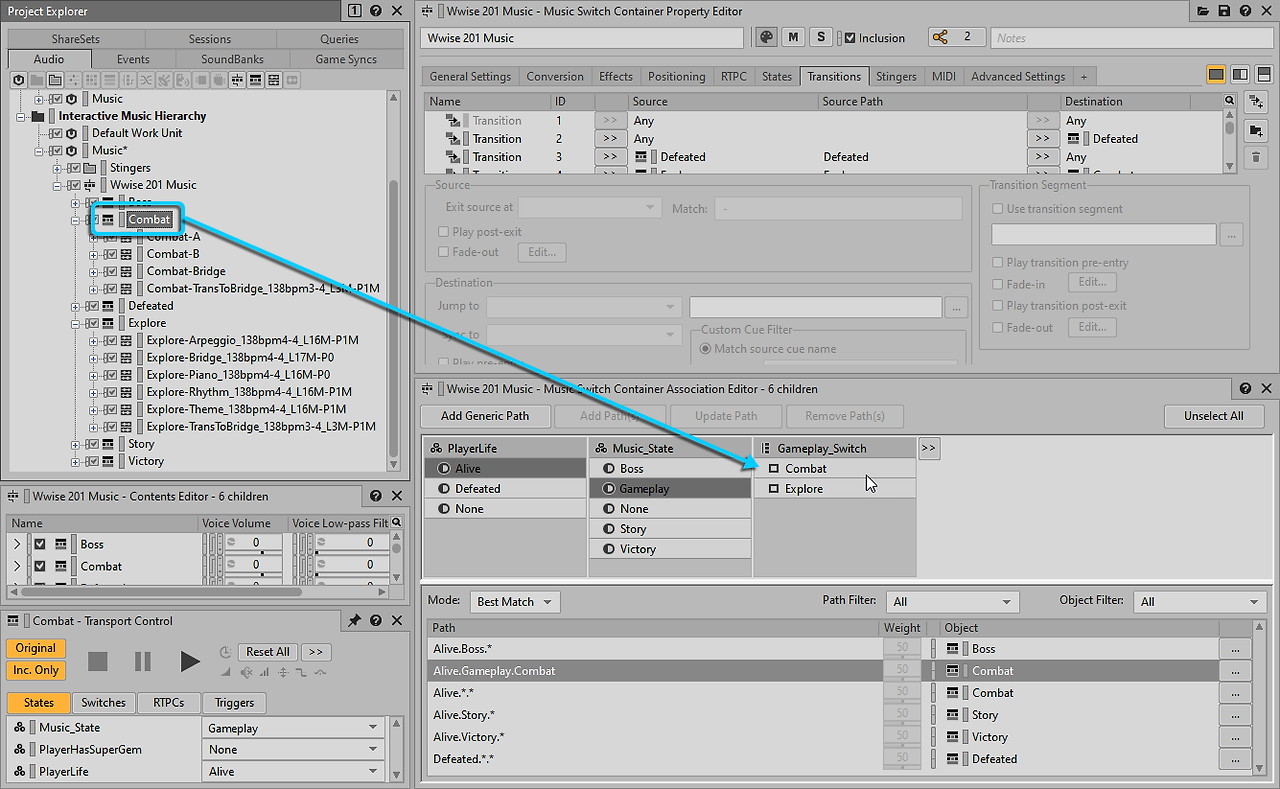Screen dimensions: 1280x789
Task: Switch to the Game Syncs tab
Action: coord(346,59)
